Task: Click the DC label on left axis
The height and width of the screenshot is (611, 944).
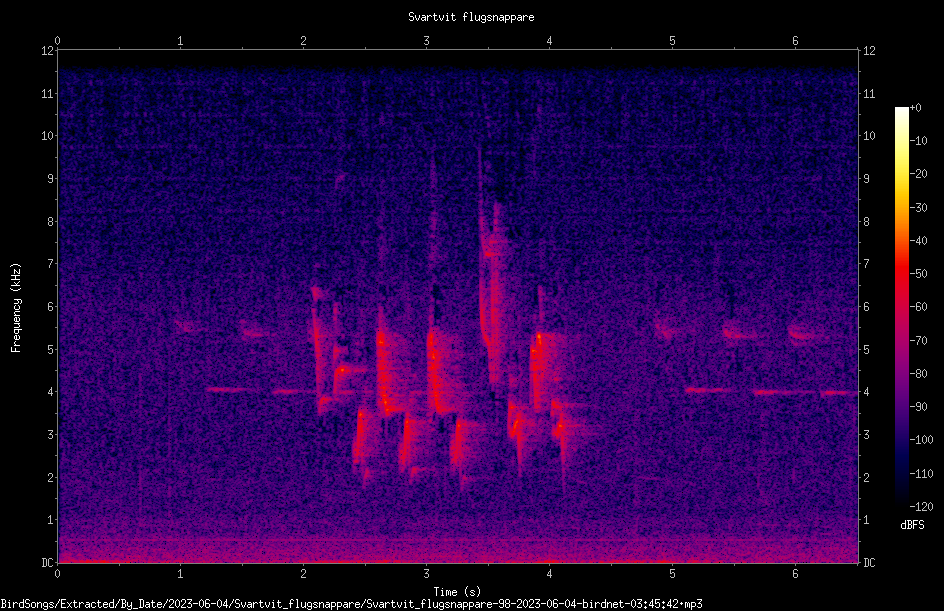Action: (48, 562)
